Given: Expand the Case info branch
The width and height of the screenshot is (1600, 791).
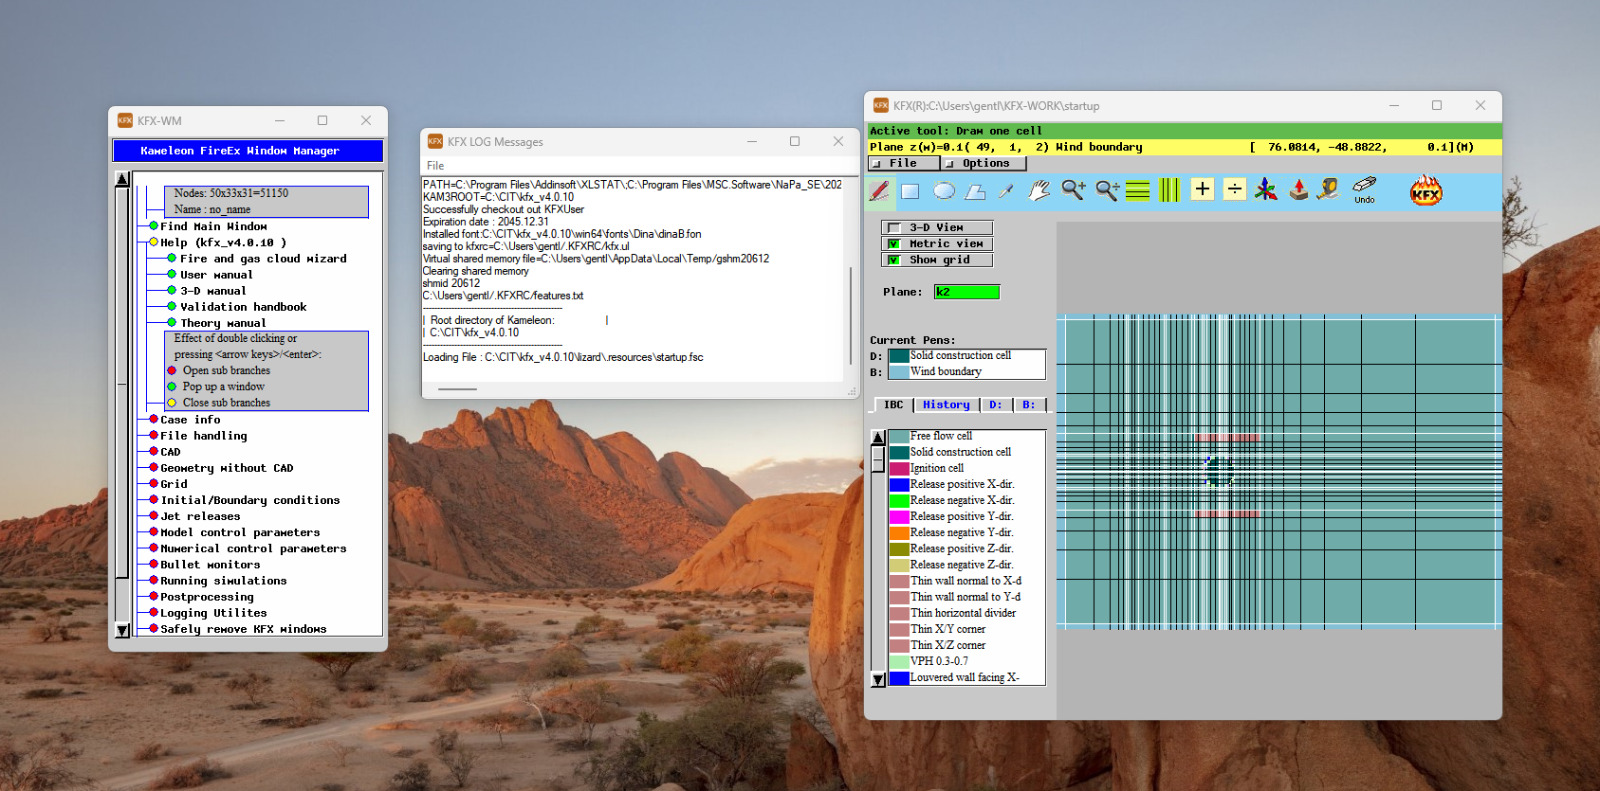Looking at the screenshot, I should 153,419.
